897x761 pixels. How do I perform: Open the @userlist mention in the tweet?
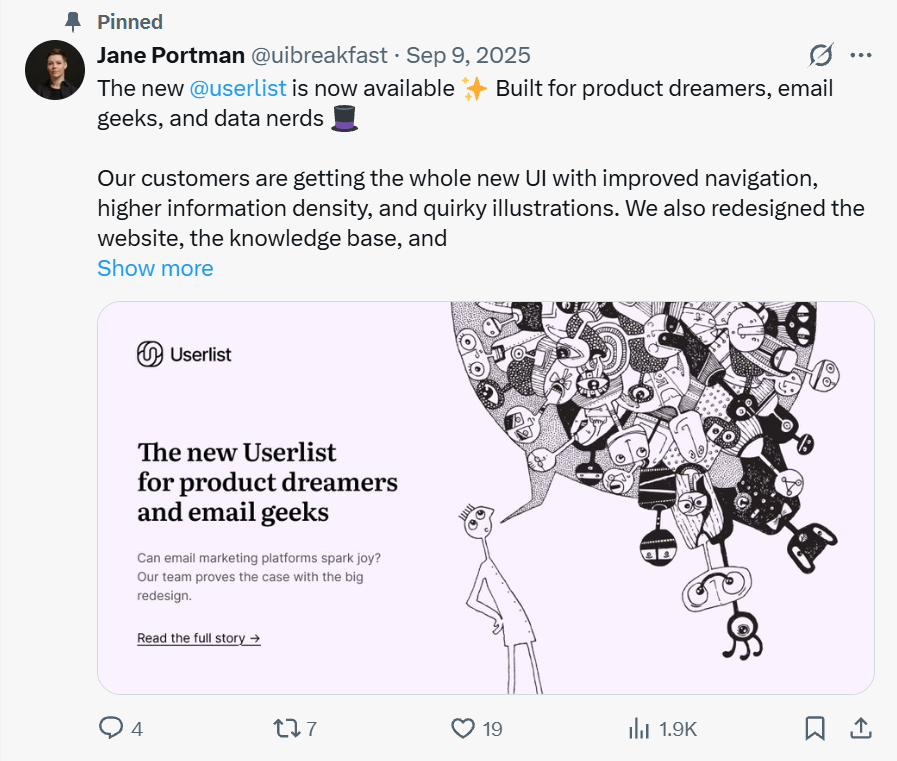[238, 88]
